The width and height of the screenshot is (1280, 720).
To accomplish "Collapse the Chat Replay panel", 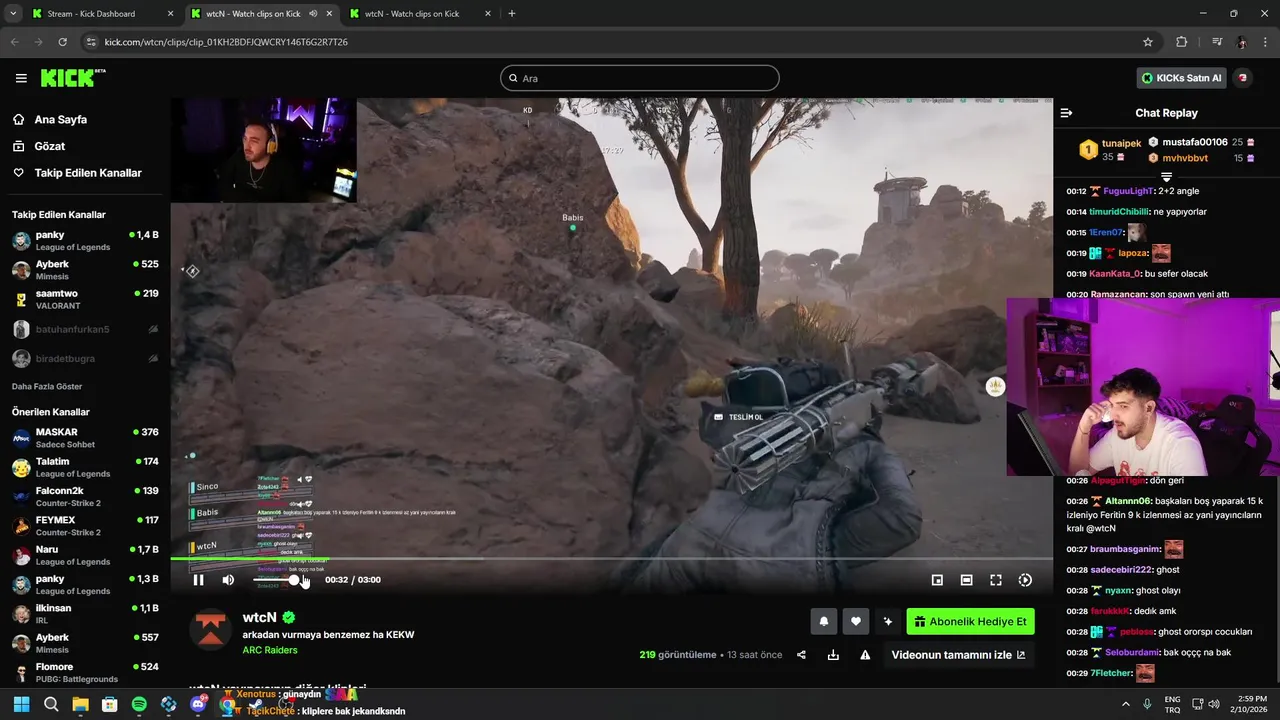I will coord(1066,113).
